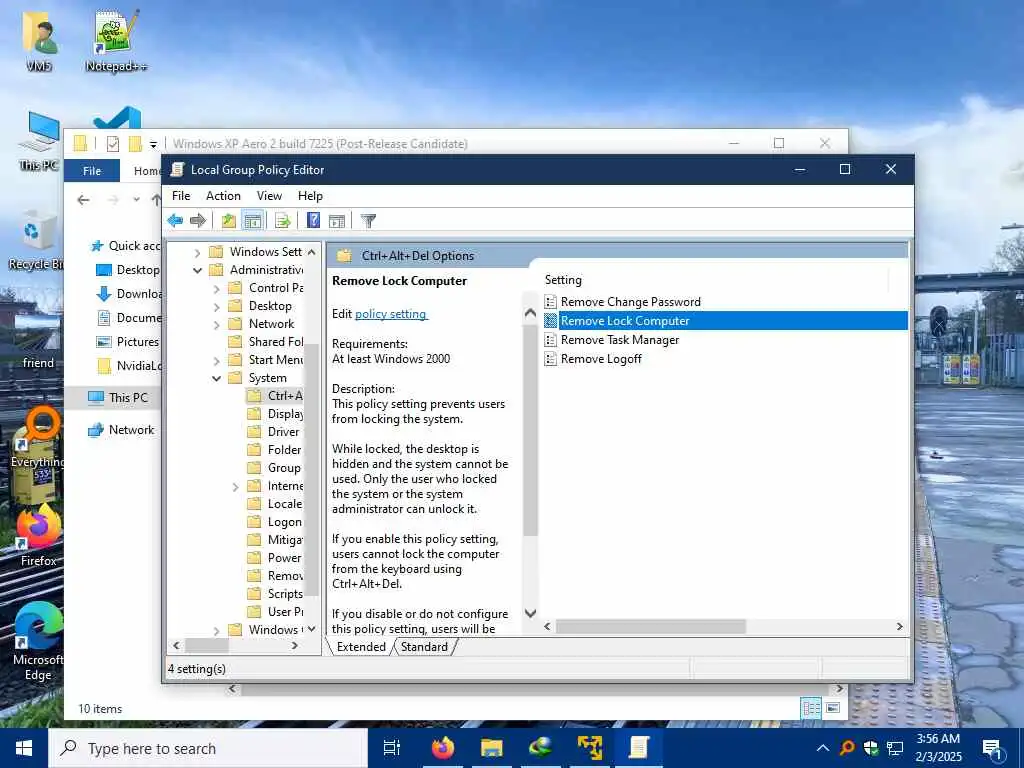Open the View menu
The height and width of the screenshot is (768, 1024).
click(x=269, y=196)
